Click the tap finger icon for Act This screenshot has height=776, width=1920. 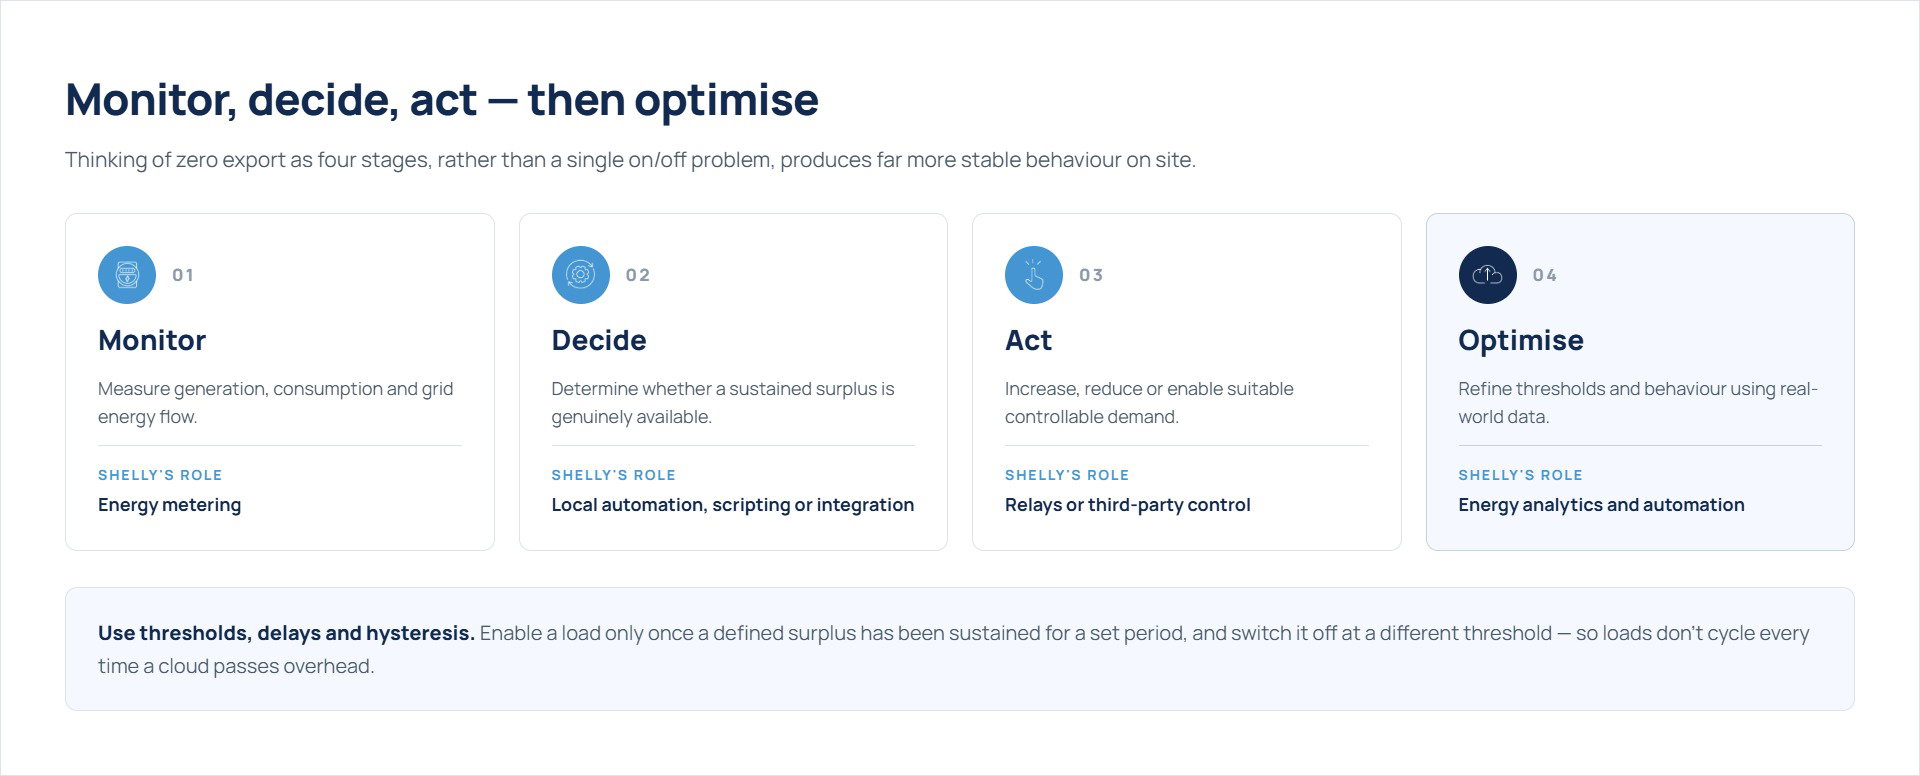point(1034,275)
